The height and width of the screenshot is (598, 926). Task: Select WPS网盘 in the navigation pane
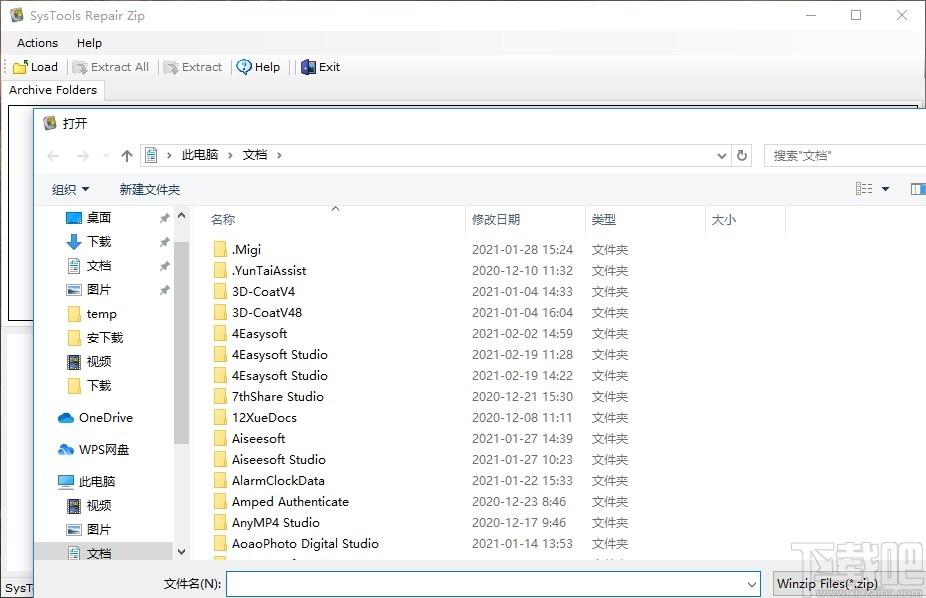(x=103, y=450)
